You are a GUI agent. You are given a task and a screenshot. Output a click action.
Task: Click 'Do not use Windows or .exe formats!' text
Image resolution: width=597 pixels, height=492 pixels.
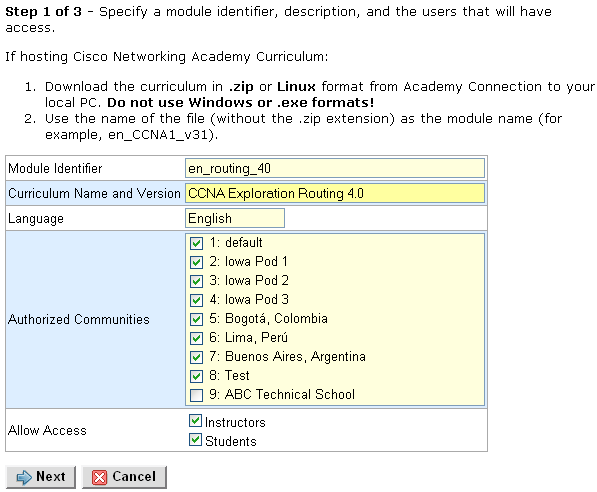click(241, 103)
